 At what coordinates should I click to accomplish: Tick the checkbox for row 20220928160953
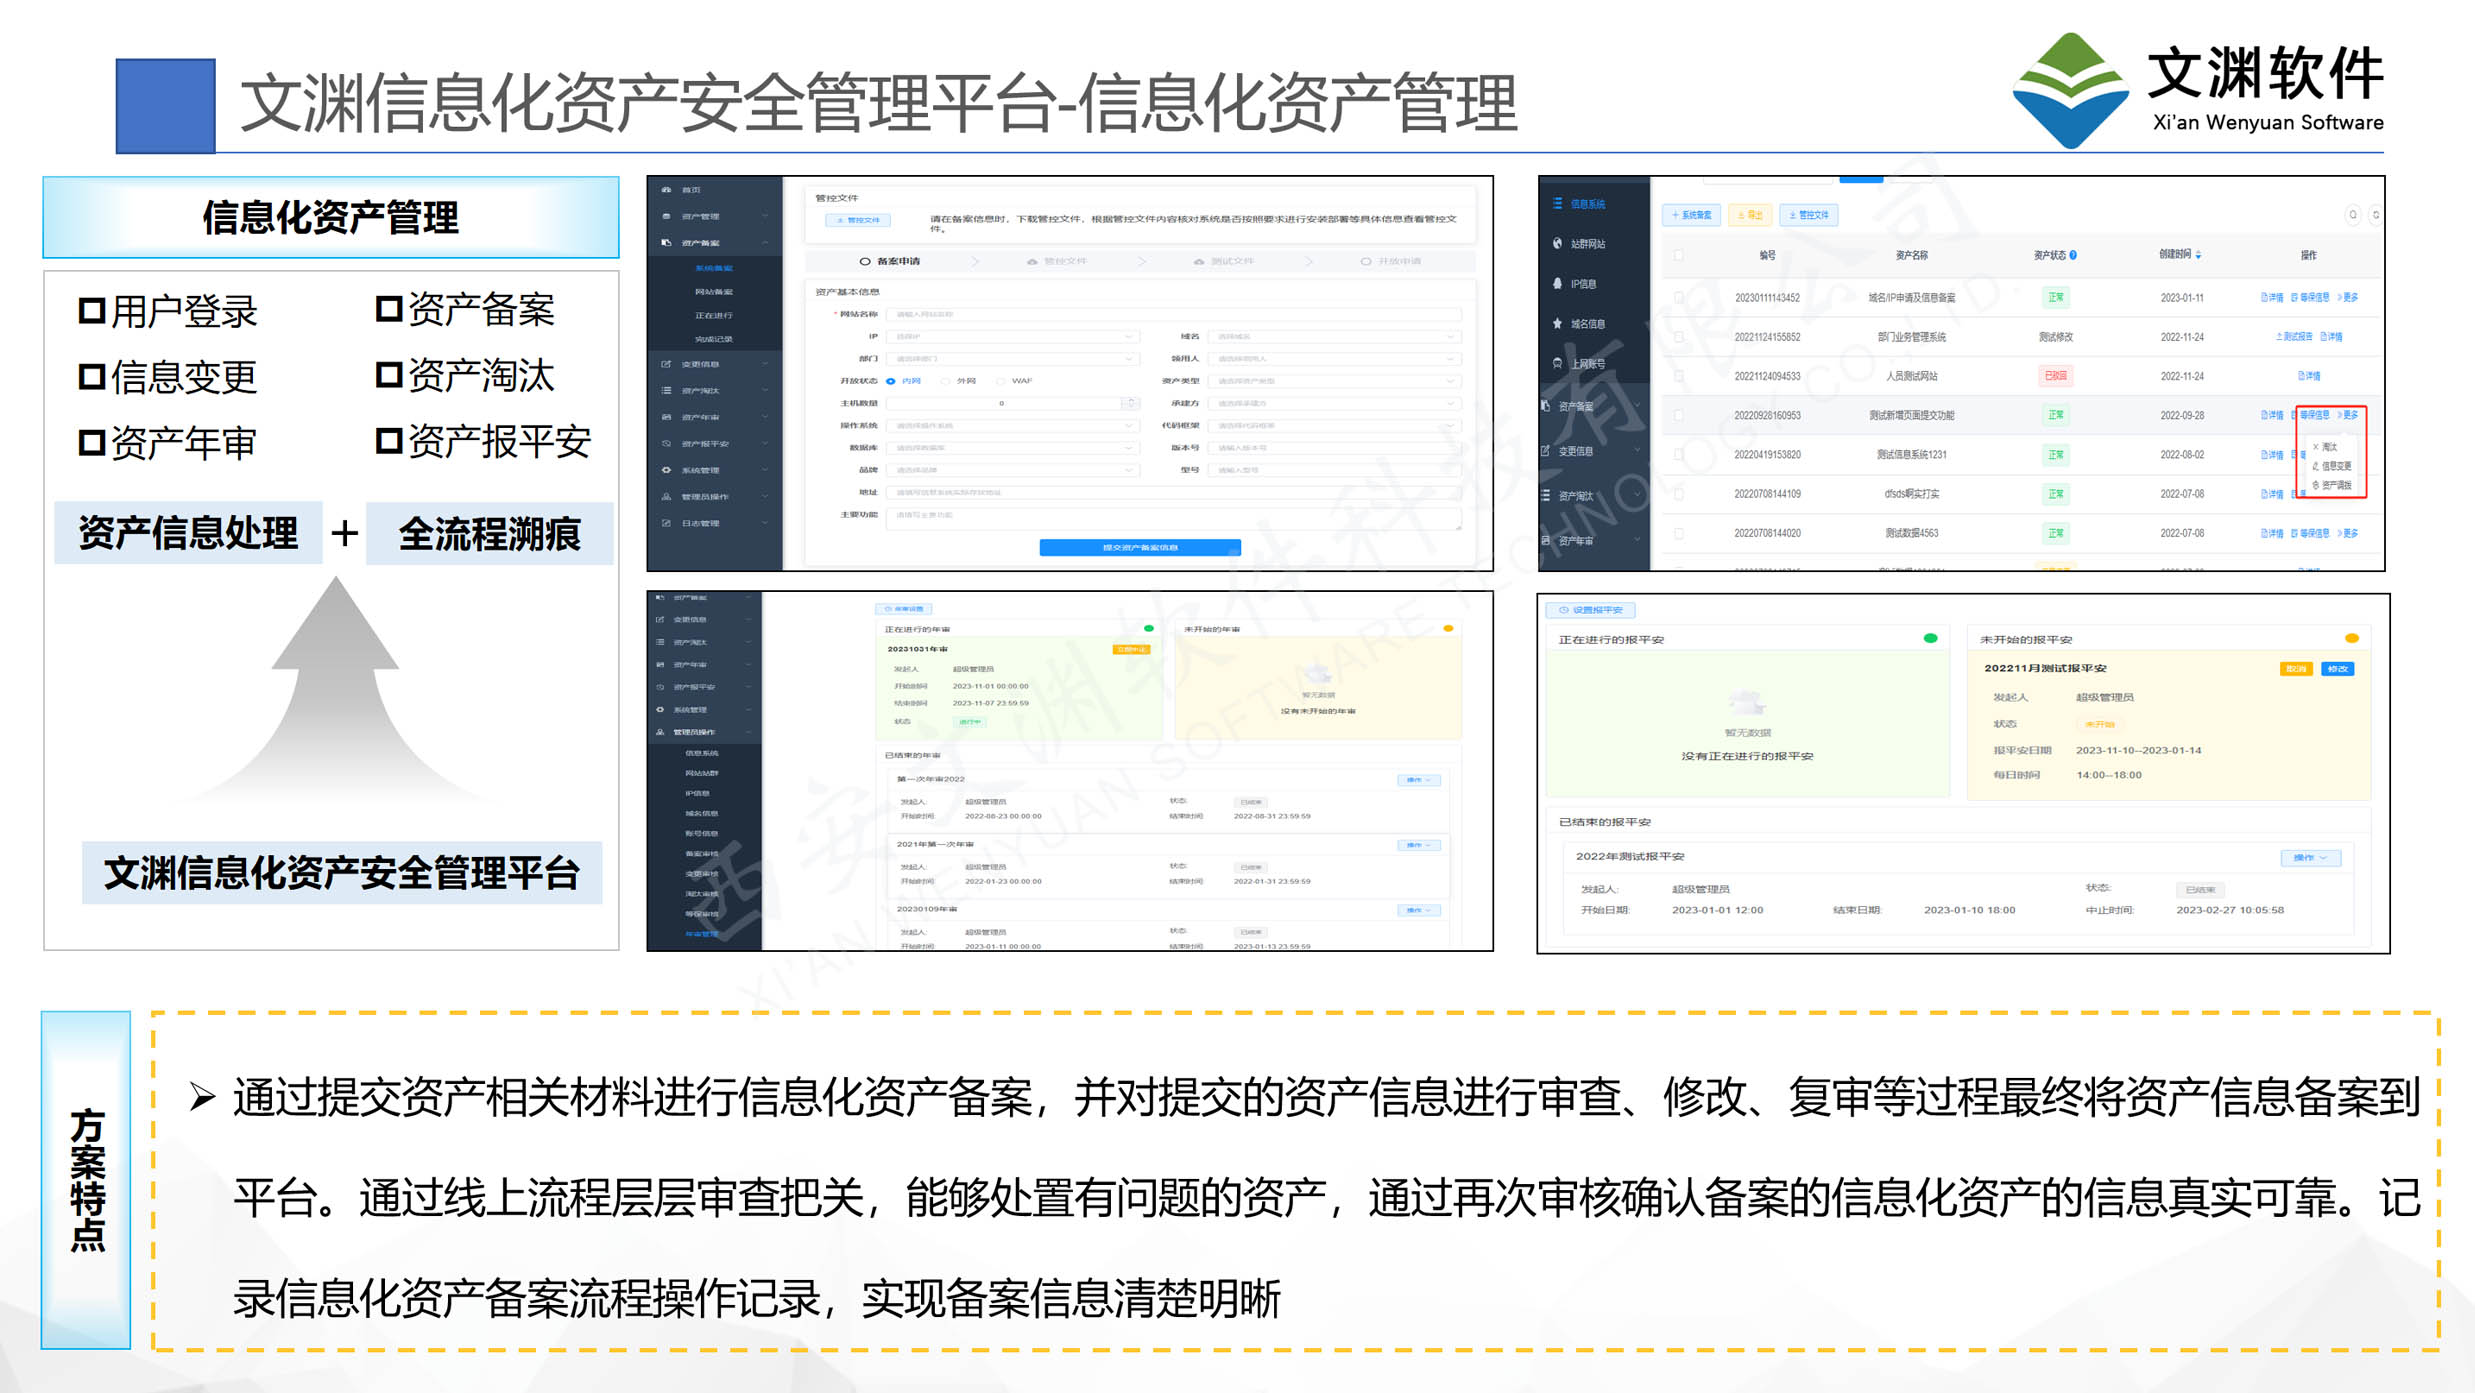point(1679,415)
